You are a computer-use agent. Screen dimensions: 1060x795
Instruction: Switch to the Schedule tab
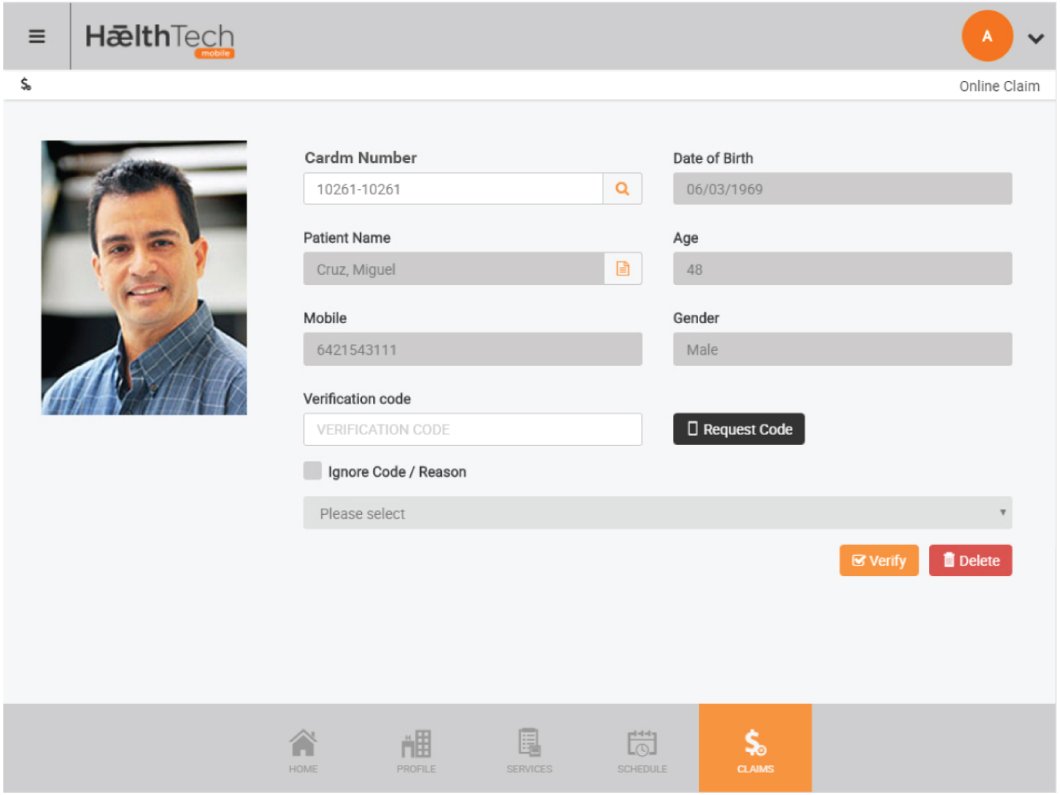(x=642, y=750)
